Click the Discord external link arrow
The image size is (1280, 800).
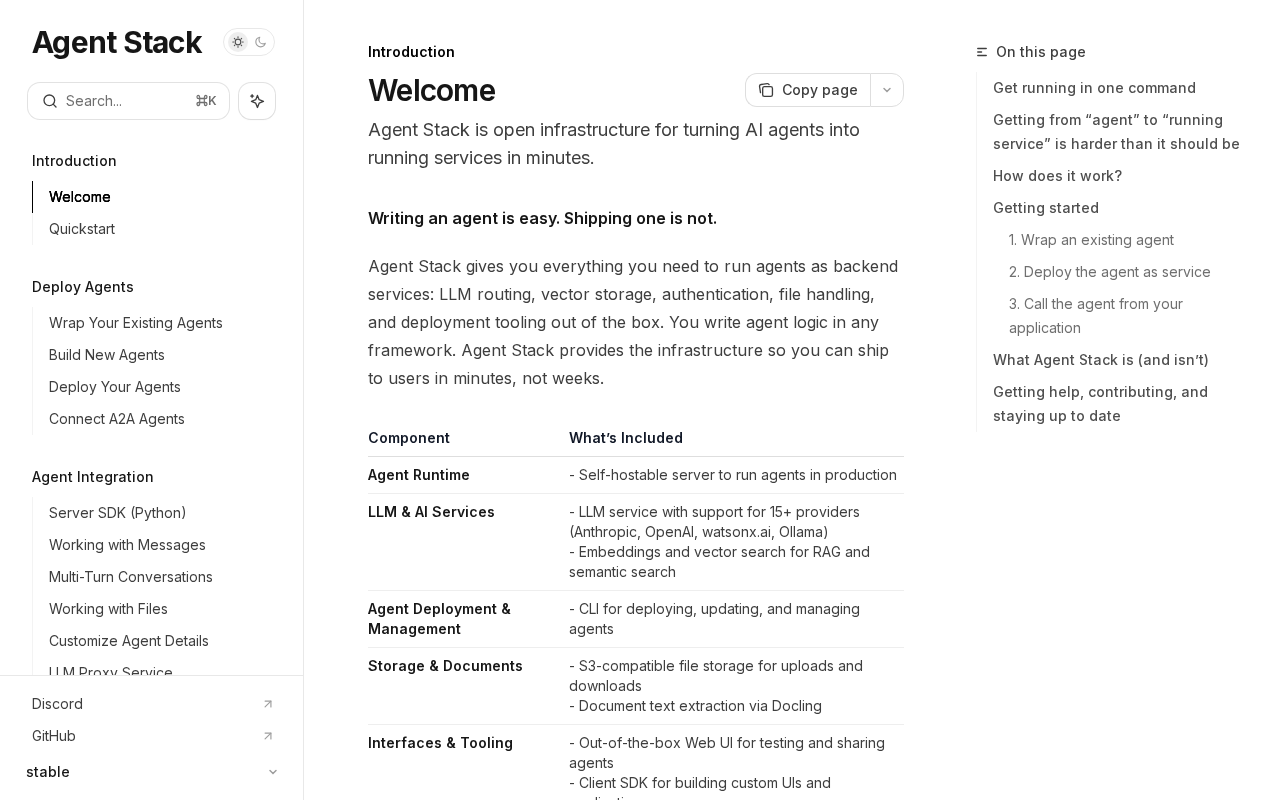tap(268, 704)
